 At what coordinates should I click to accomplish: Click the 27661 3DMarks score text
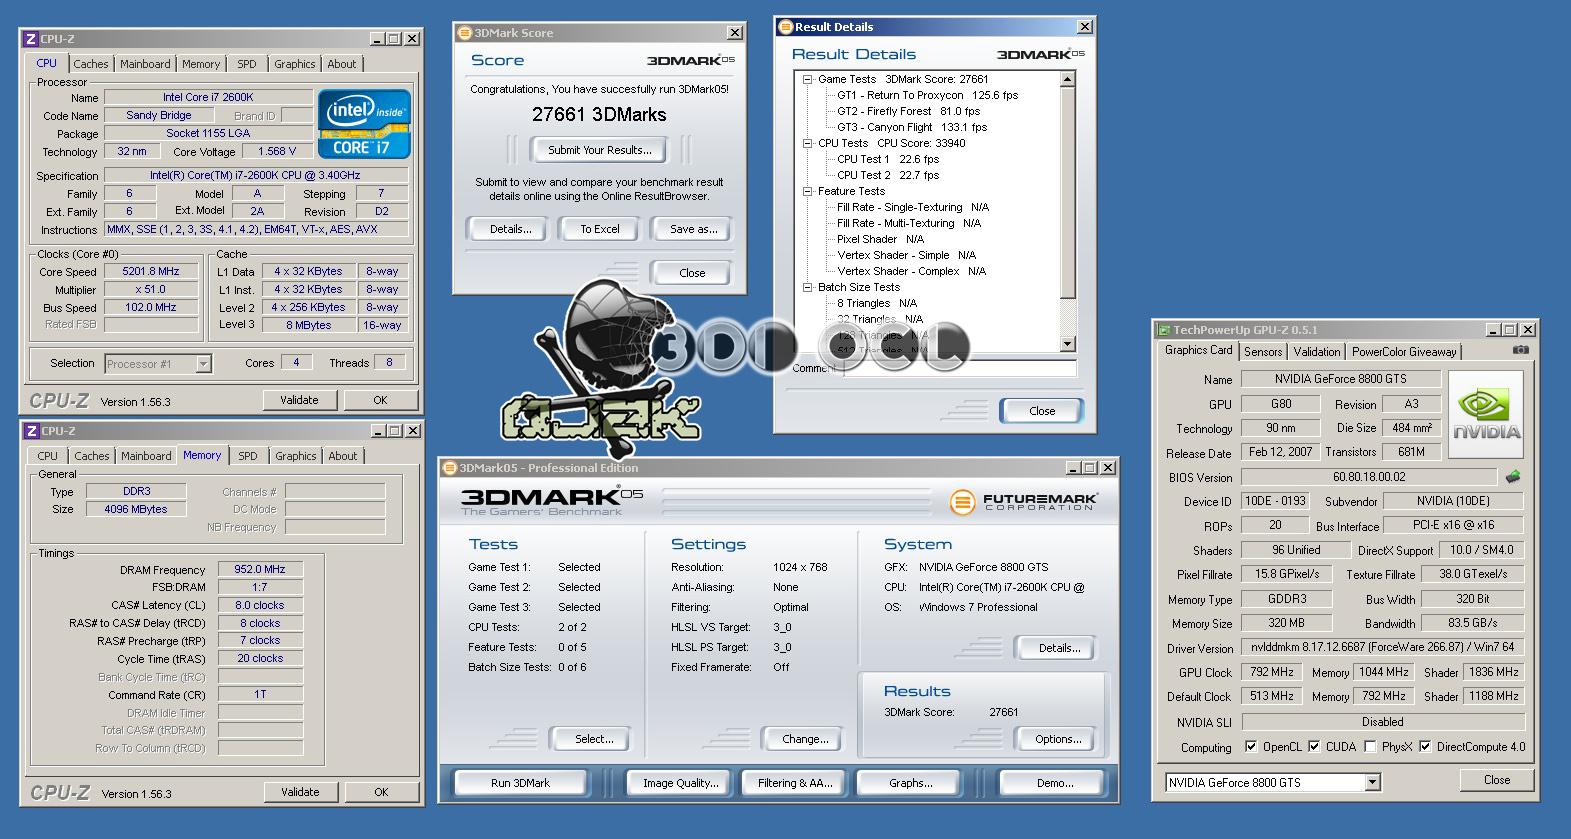pyautogui.click(x=599, y=114)
